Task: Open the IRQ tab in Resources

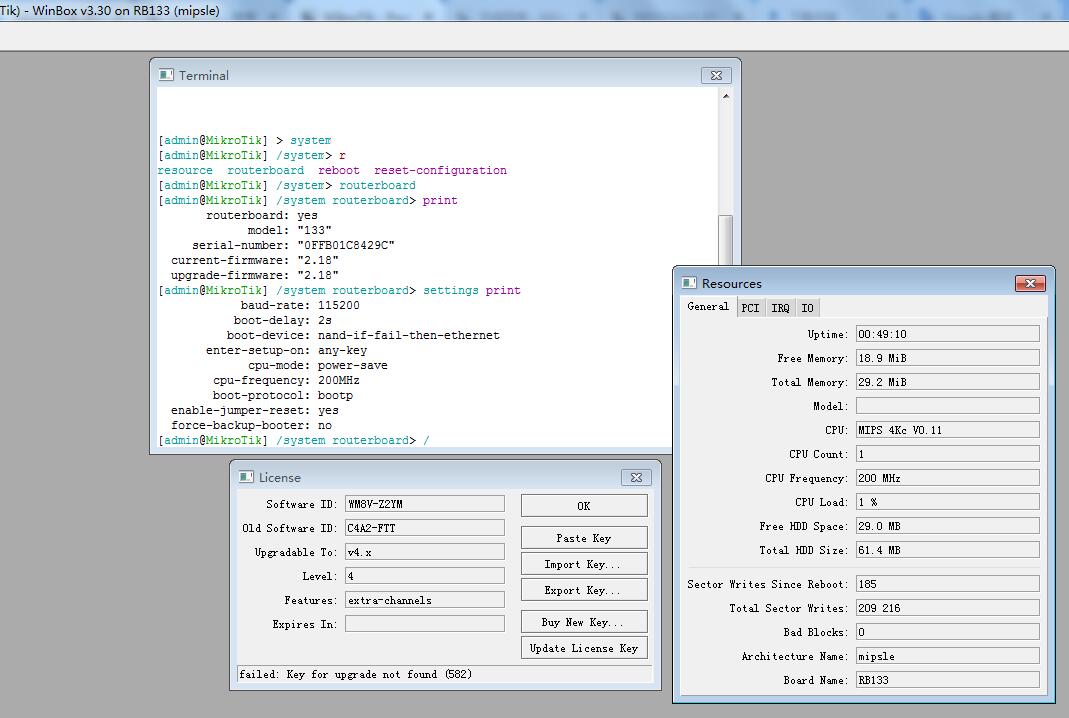Action: 780,308
